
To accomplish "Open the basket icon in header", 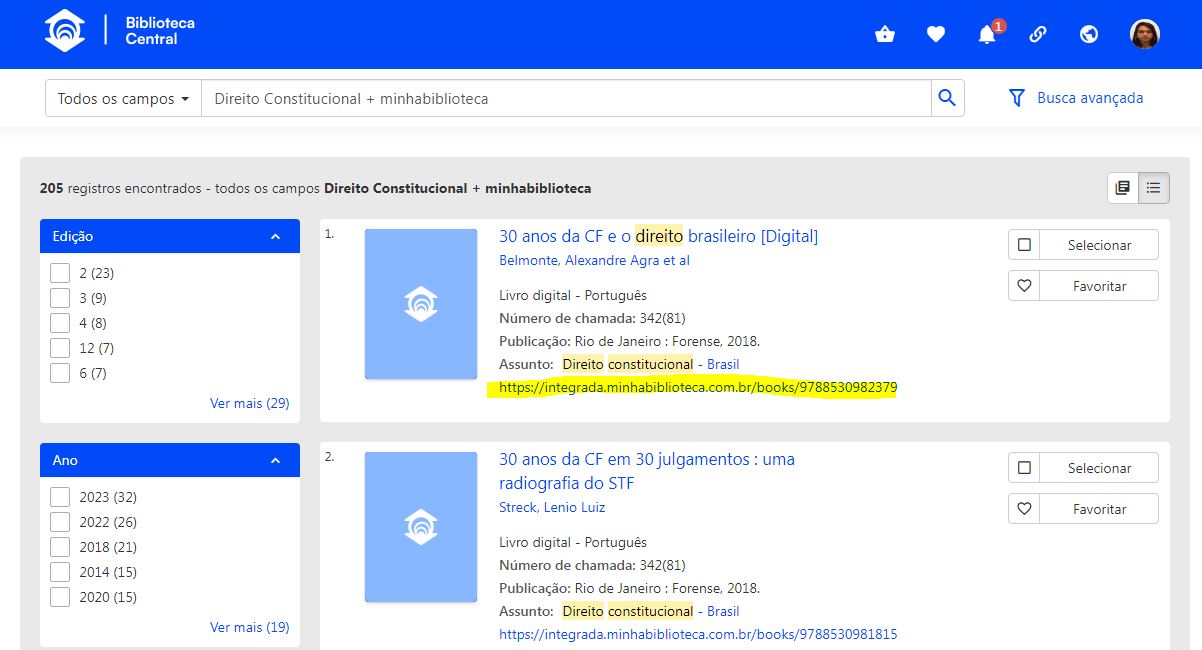I will [884, 35].
